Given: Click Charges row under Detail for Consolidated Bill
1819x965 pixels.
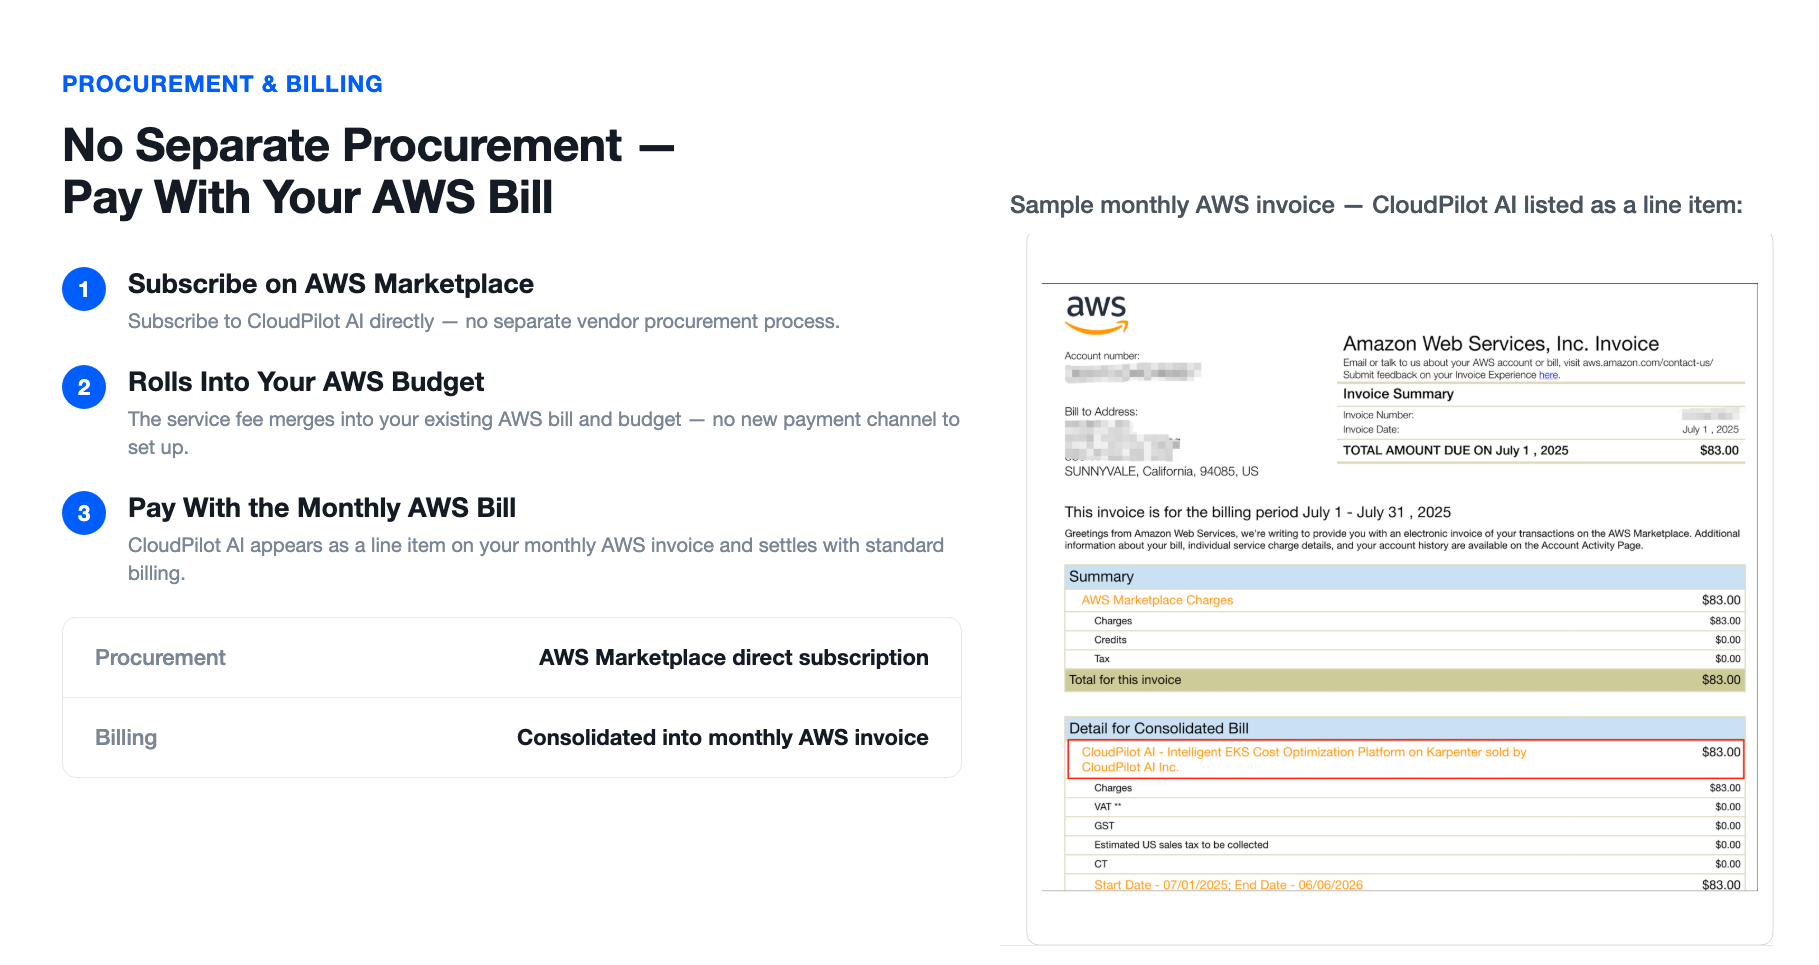Looking at the screenshot, I should click(1405, 788).
